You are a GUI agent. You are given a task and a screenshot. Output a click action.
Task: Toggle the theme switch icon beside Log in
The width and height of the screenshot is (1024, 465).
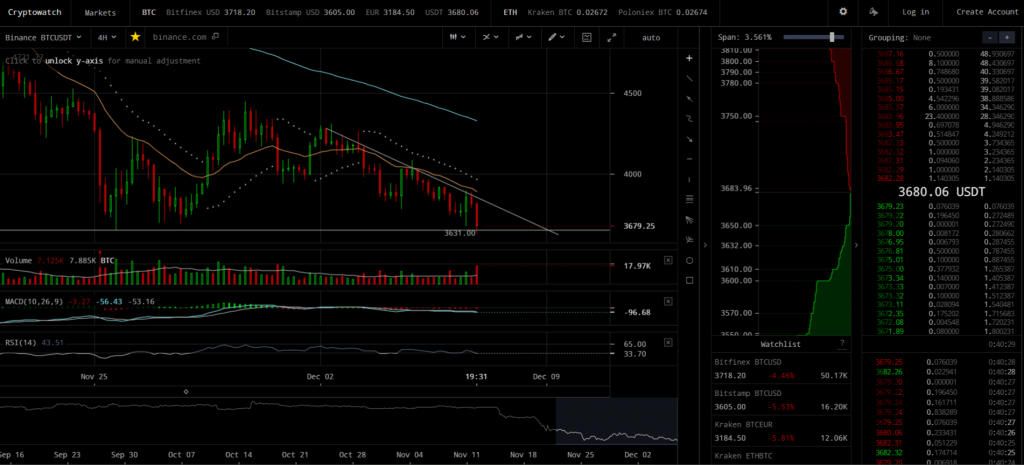[874, 12]
